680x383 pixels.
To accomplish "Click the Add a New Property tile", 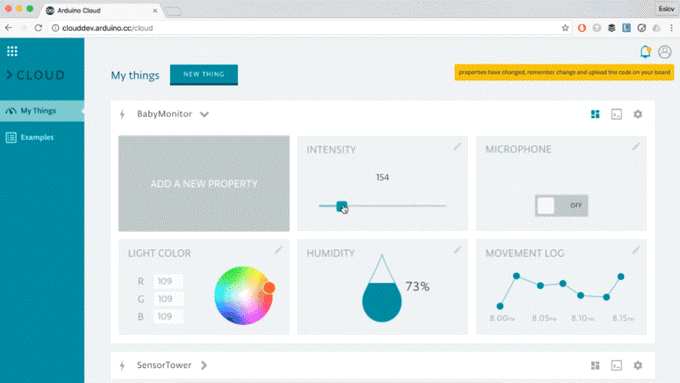I will (x=204, y=183).
